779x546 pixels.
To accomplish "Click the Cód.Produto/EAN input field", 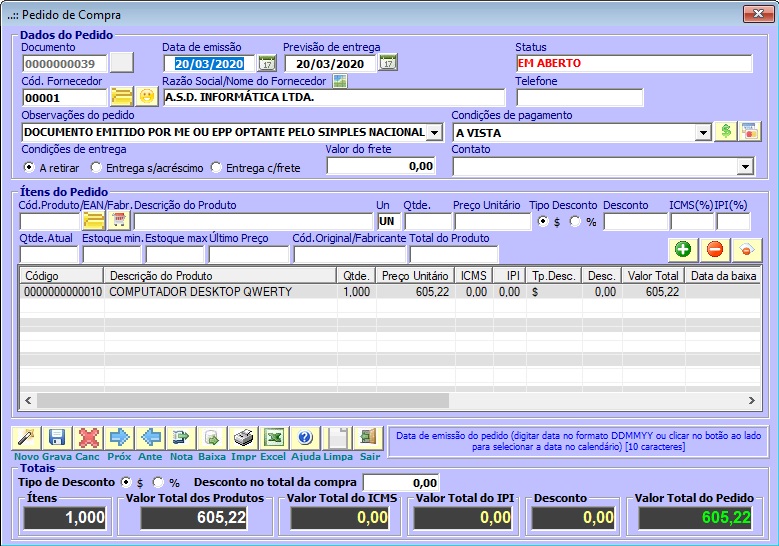I will pyautogui.click(x=50, y=221).
